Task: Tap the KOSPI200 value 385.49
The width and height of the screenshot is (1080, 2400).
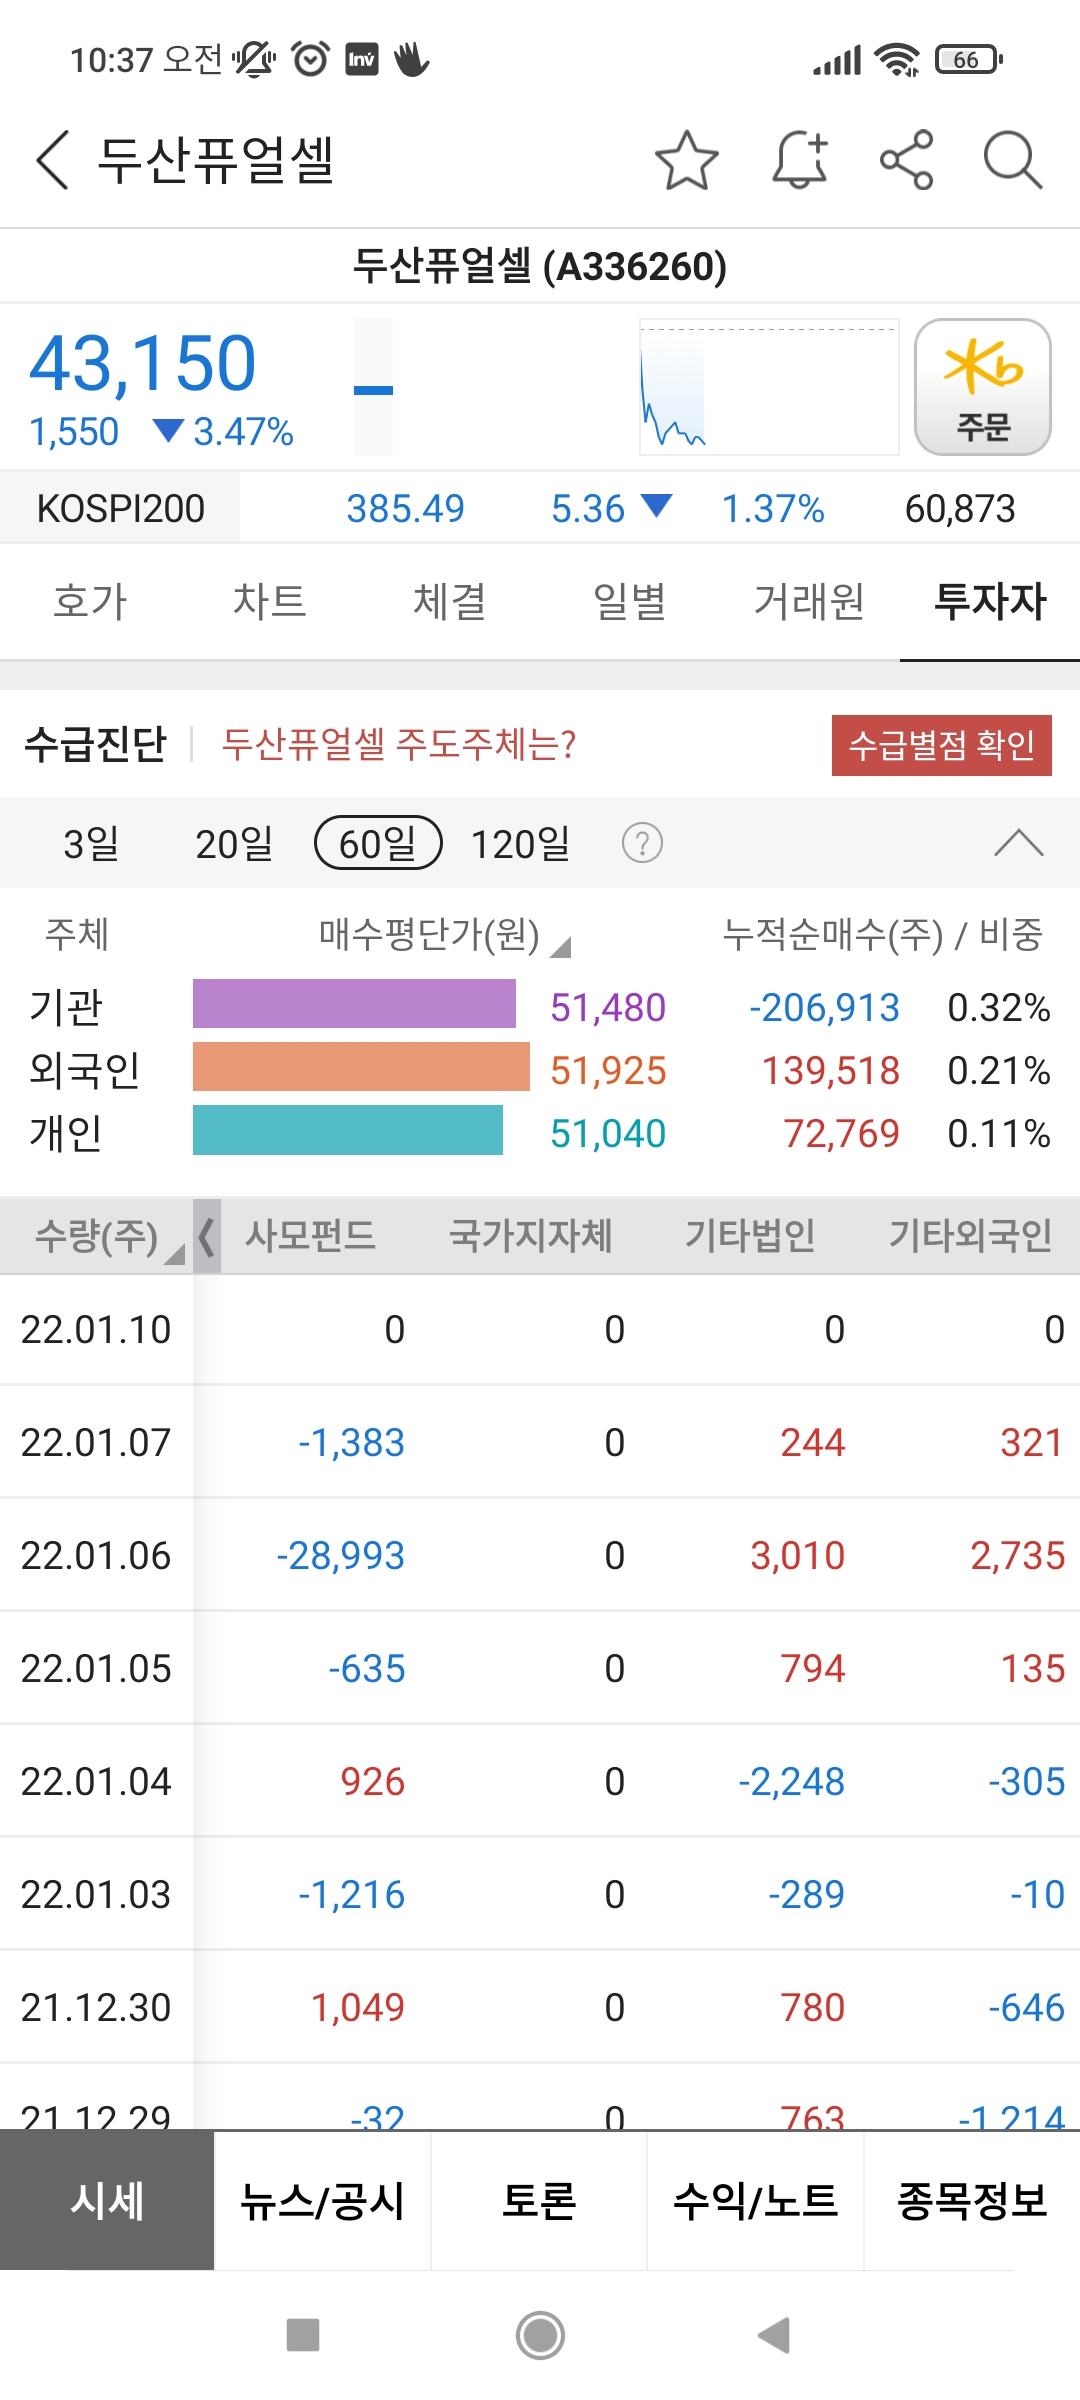Action: click(405, 508)
